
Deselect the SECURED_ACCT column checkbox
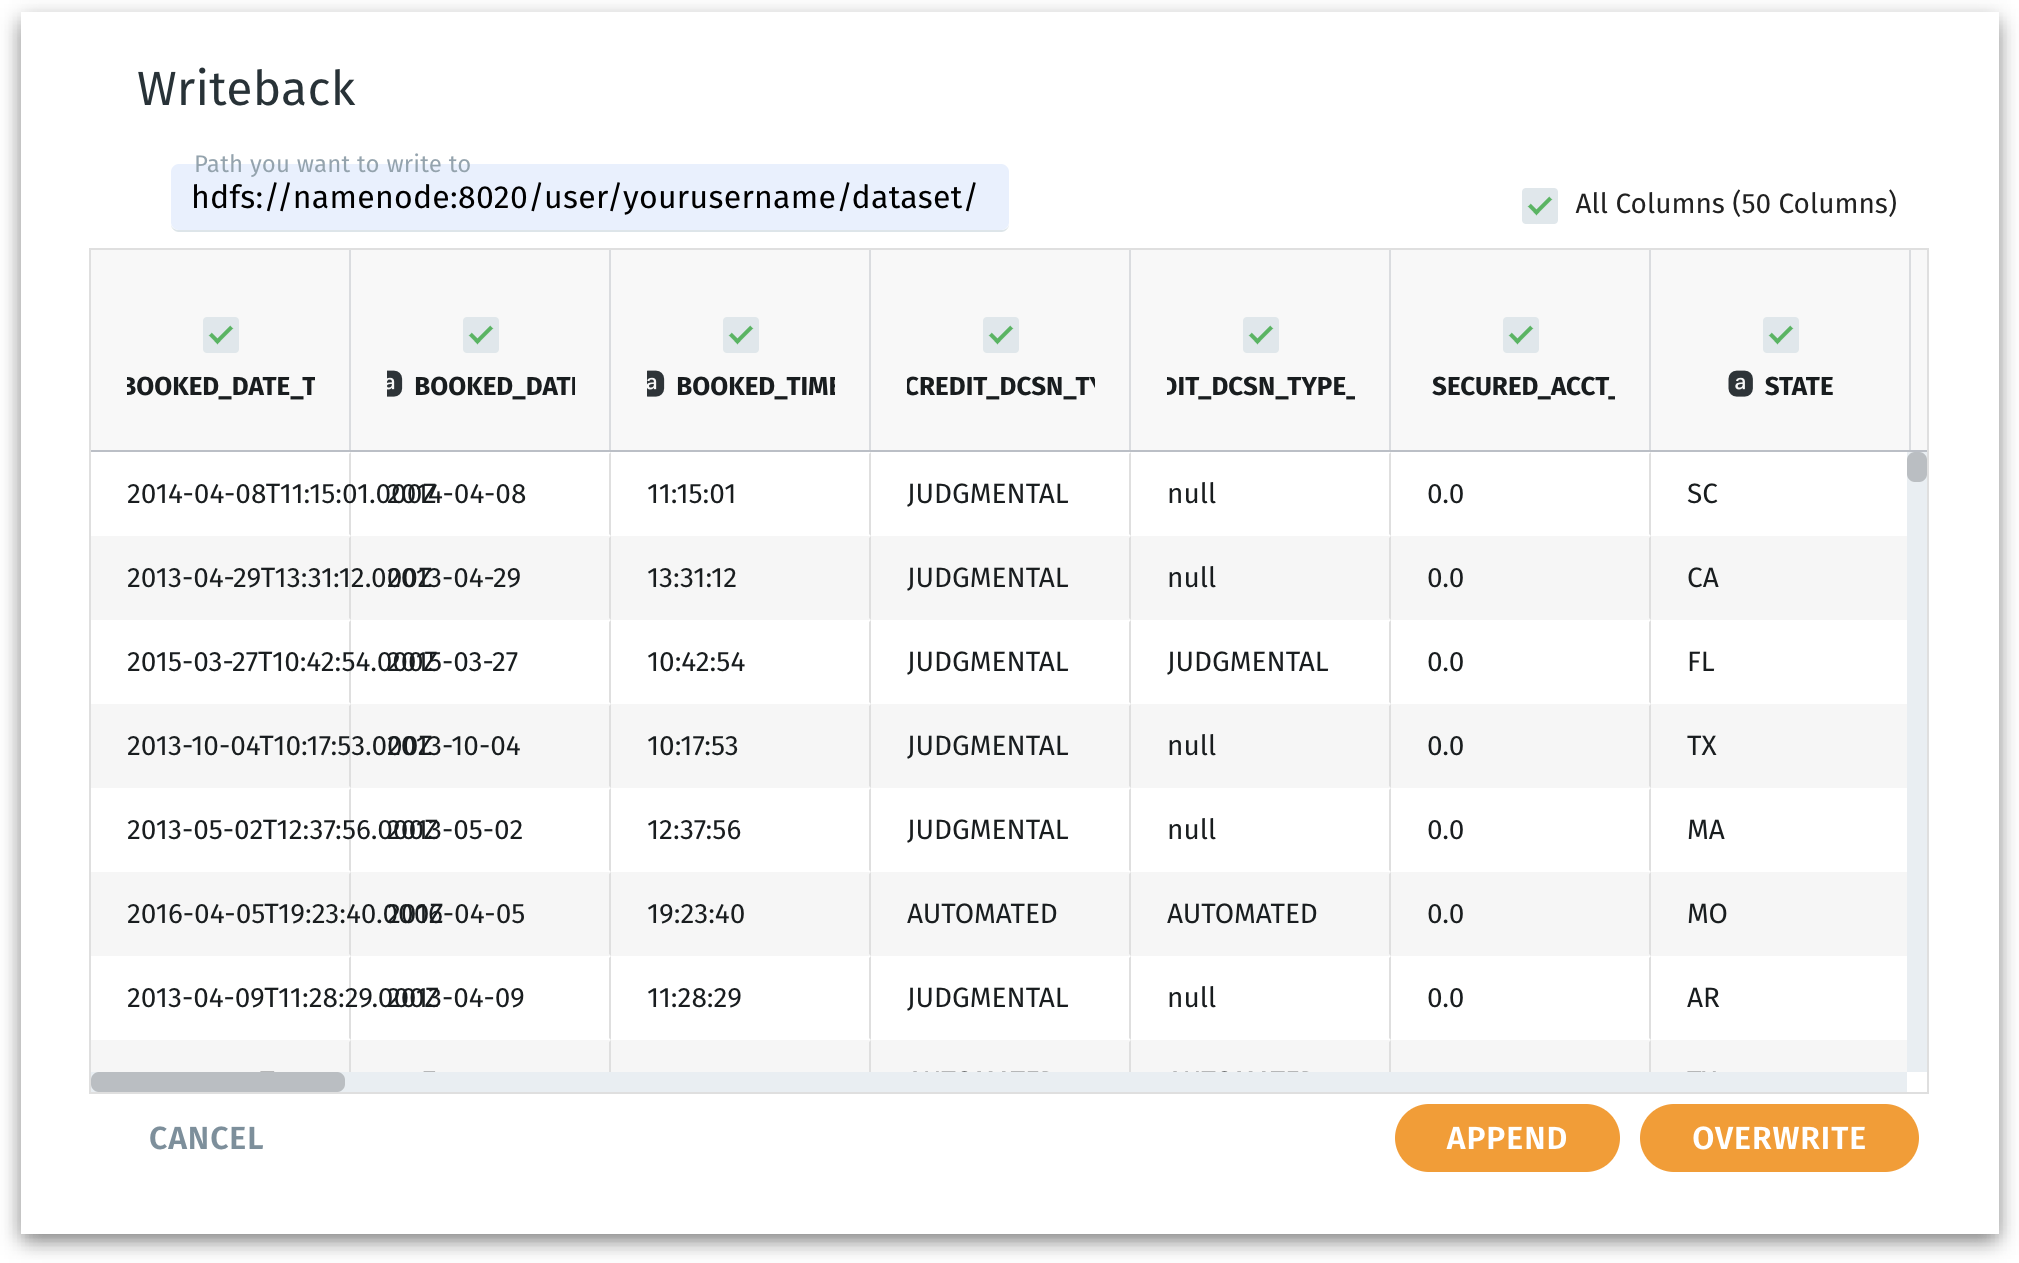click(x=1520, y=335)
